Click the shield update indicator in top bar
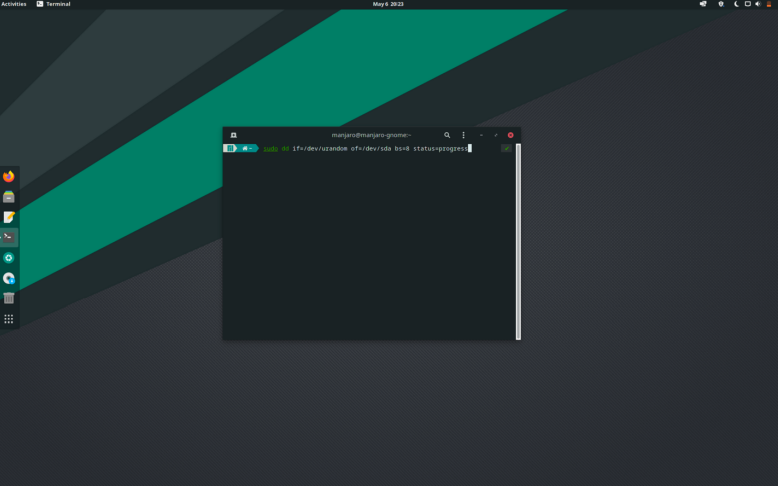Screen dimensions: 778x486 click(721, 4)
